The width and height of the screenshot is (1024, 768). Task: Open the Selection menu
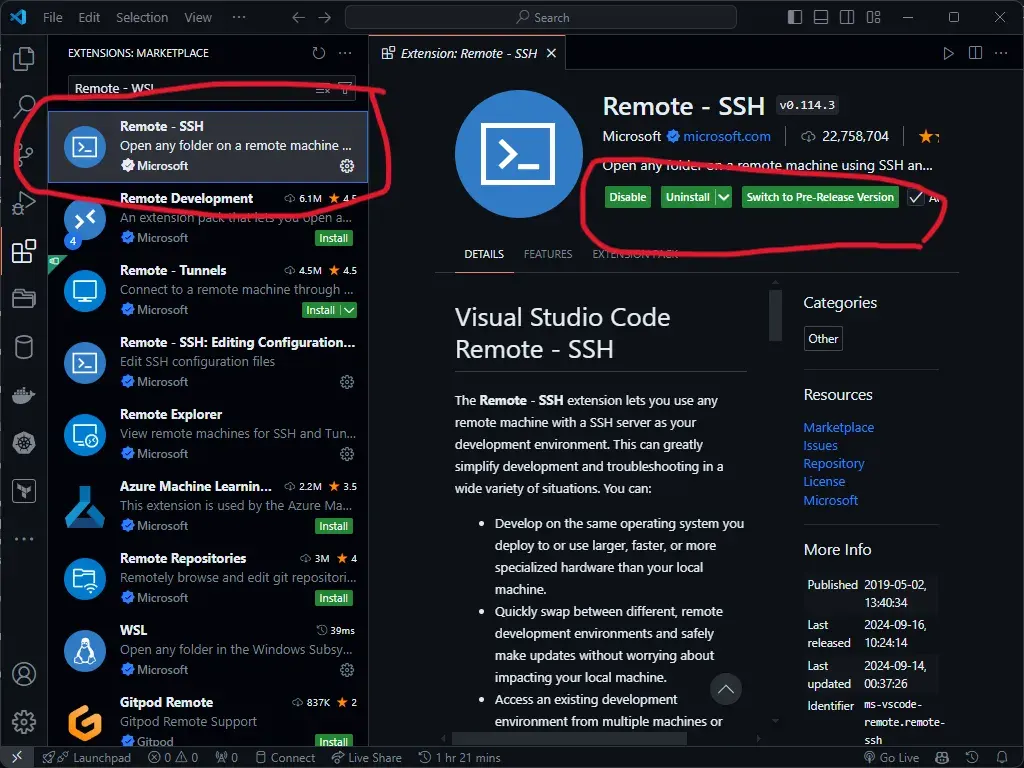click(x=142, y=18)
